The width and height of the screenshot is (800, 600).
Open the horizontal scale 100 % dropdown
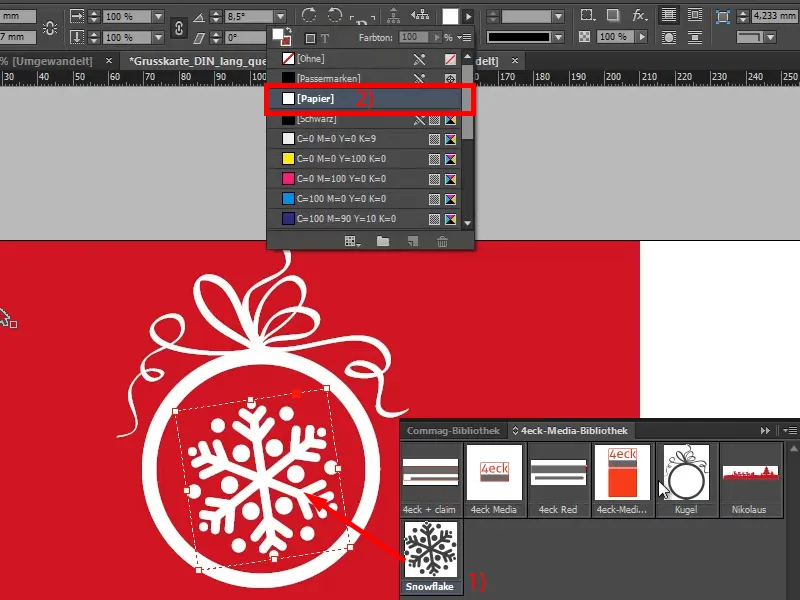[159, 16]
